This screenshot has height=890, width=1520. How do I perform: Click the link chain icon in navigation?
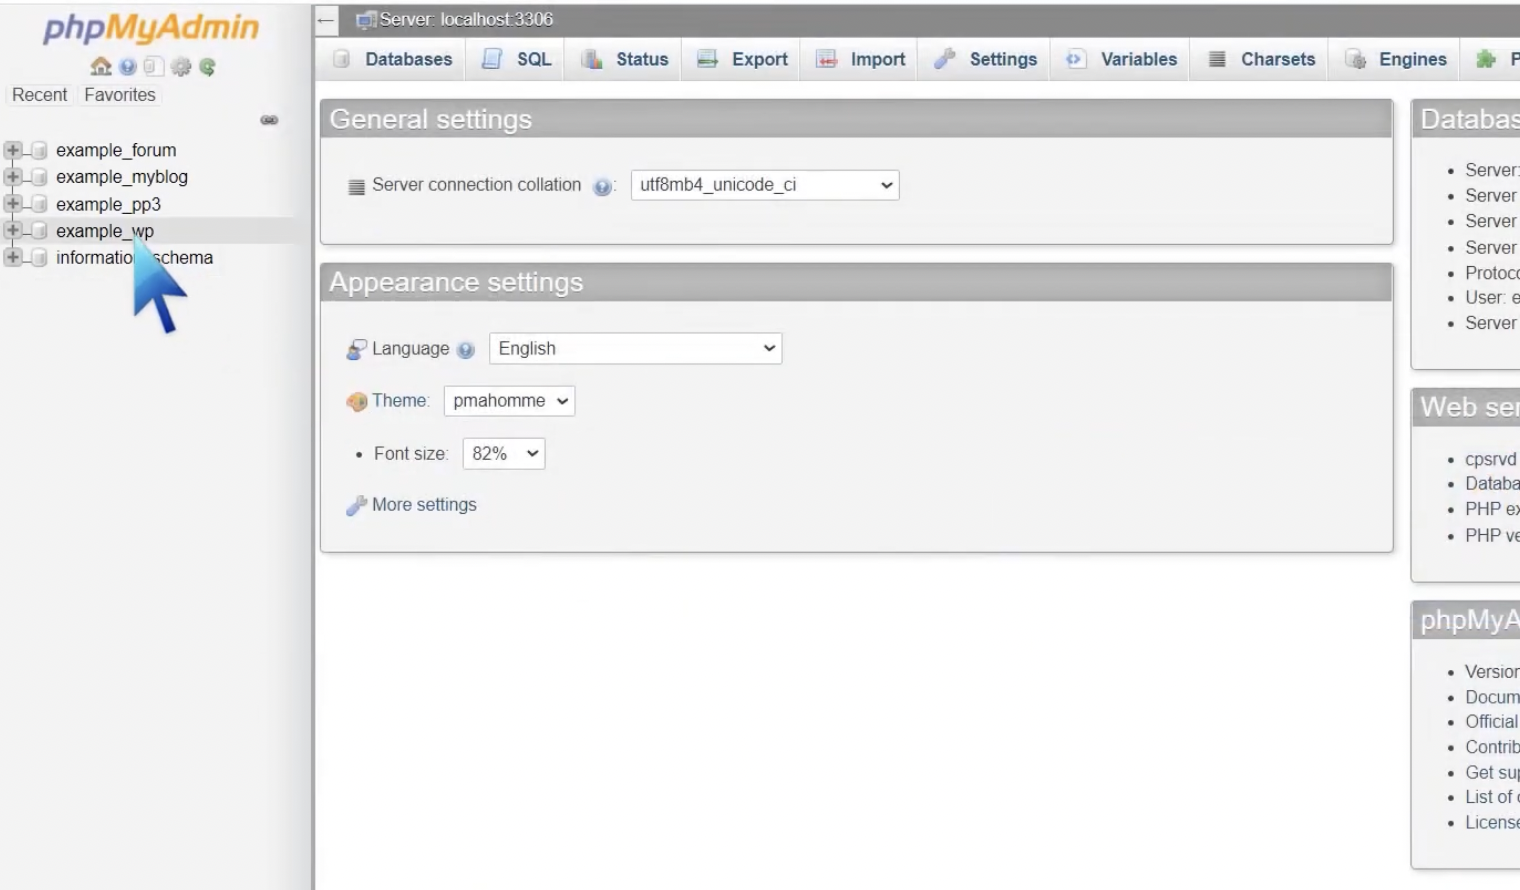pyautogui.click(x=269, y=120)
